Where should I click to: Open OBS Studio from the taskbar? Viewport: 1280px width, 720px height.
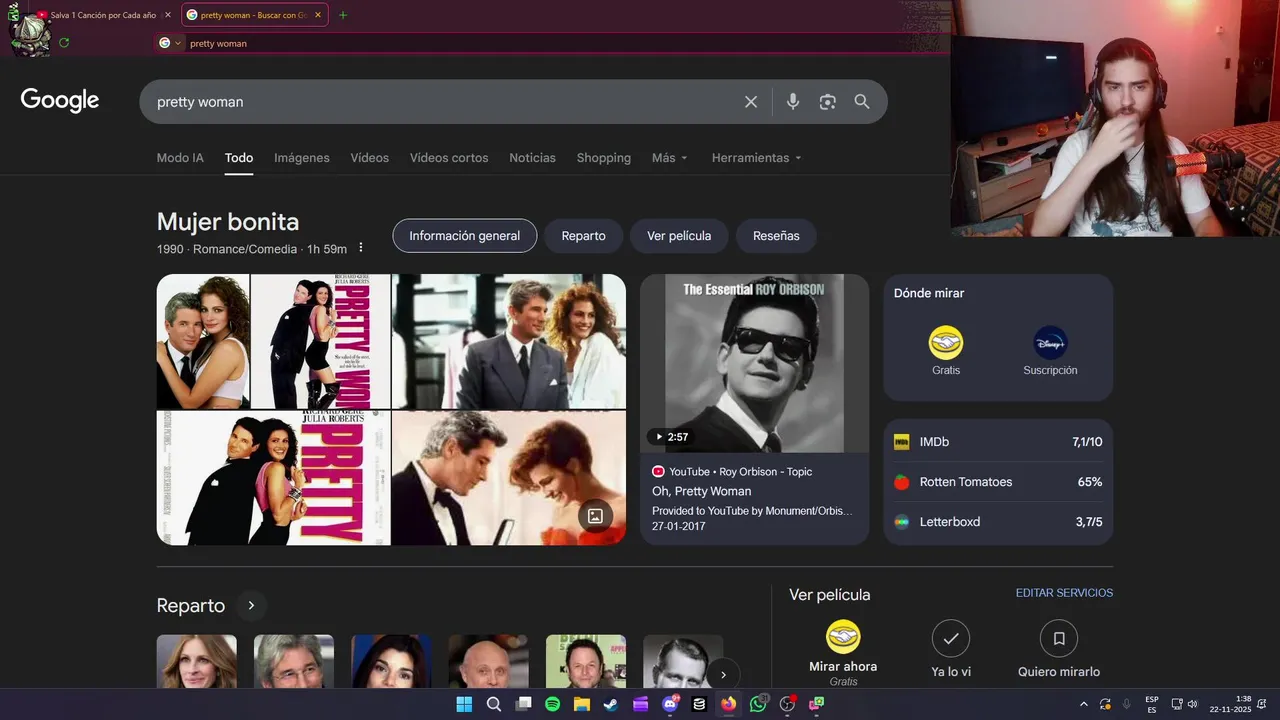click(x=787, y=704)
